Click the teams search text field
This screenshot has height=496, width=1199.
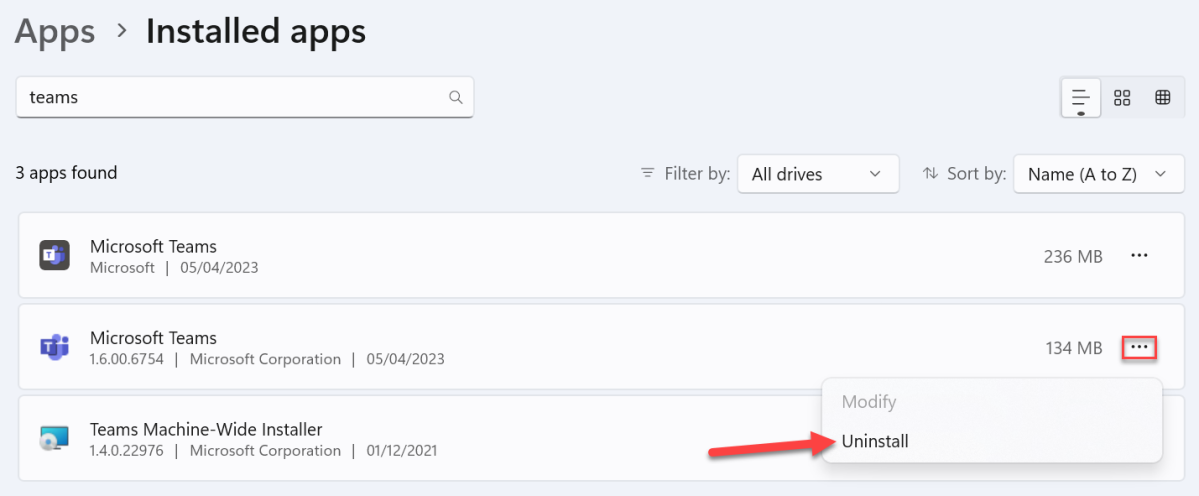coord(245,97)
